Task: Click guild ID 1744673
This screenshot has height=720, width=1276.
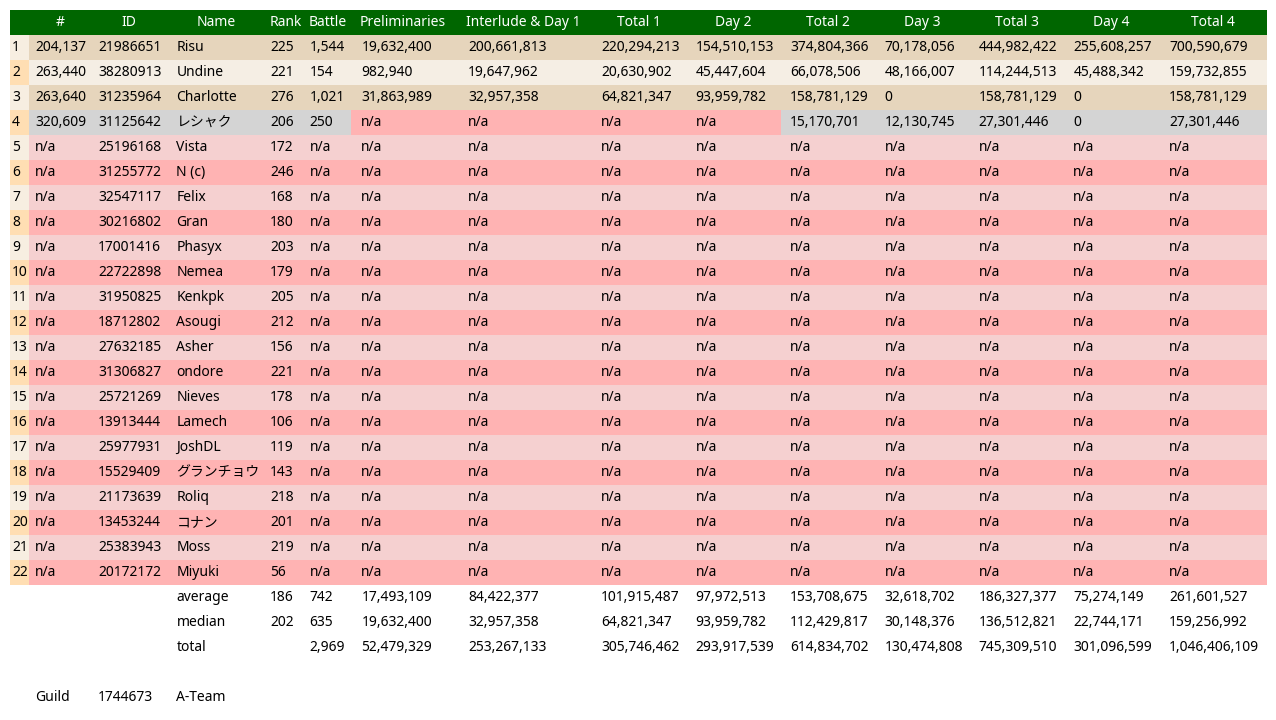Action: tap(125, 697)
